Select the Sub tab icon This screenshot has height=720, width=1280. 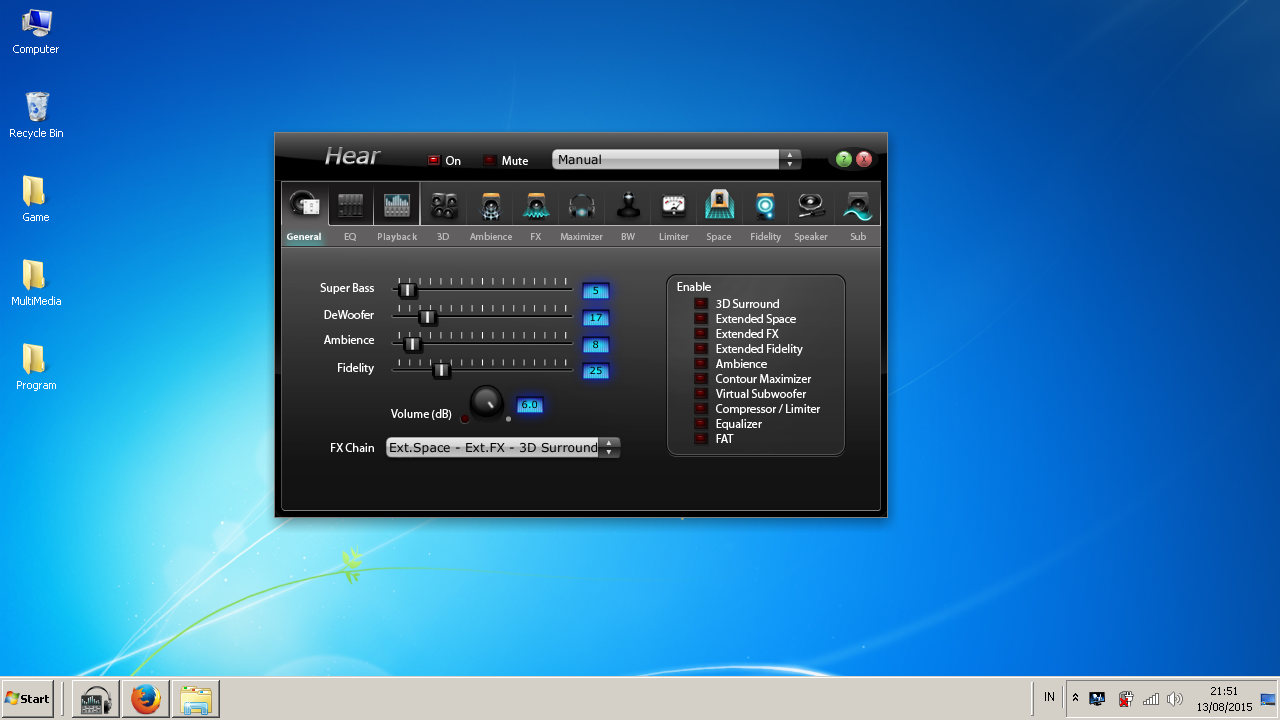tap(857, 205)
